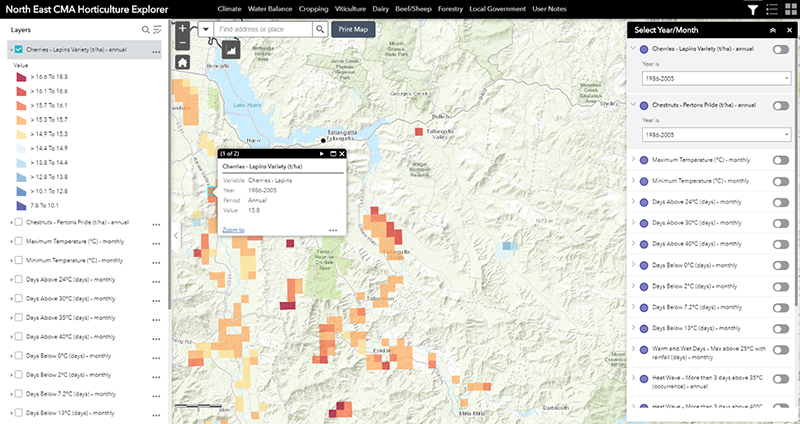Enable the Chestnuts - Pertons Pride filter toggle
Screen dimensions: 800x424
click(x=780, y=104)
